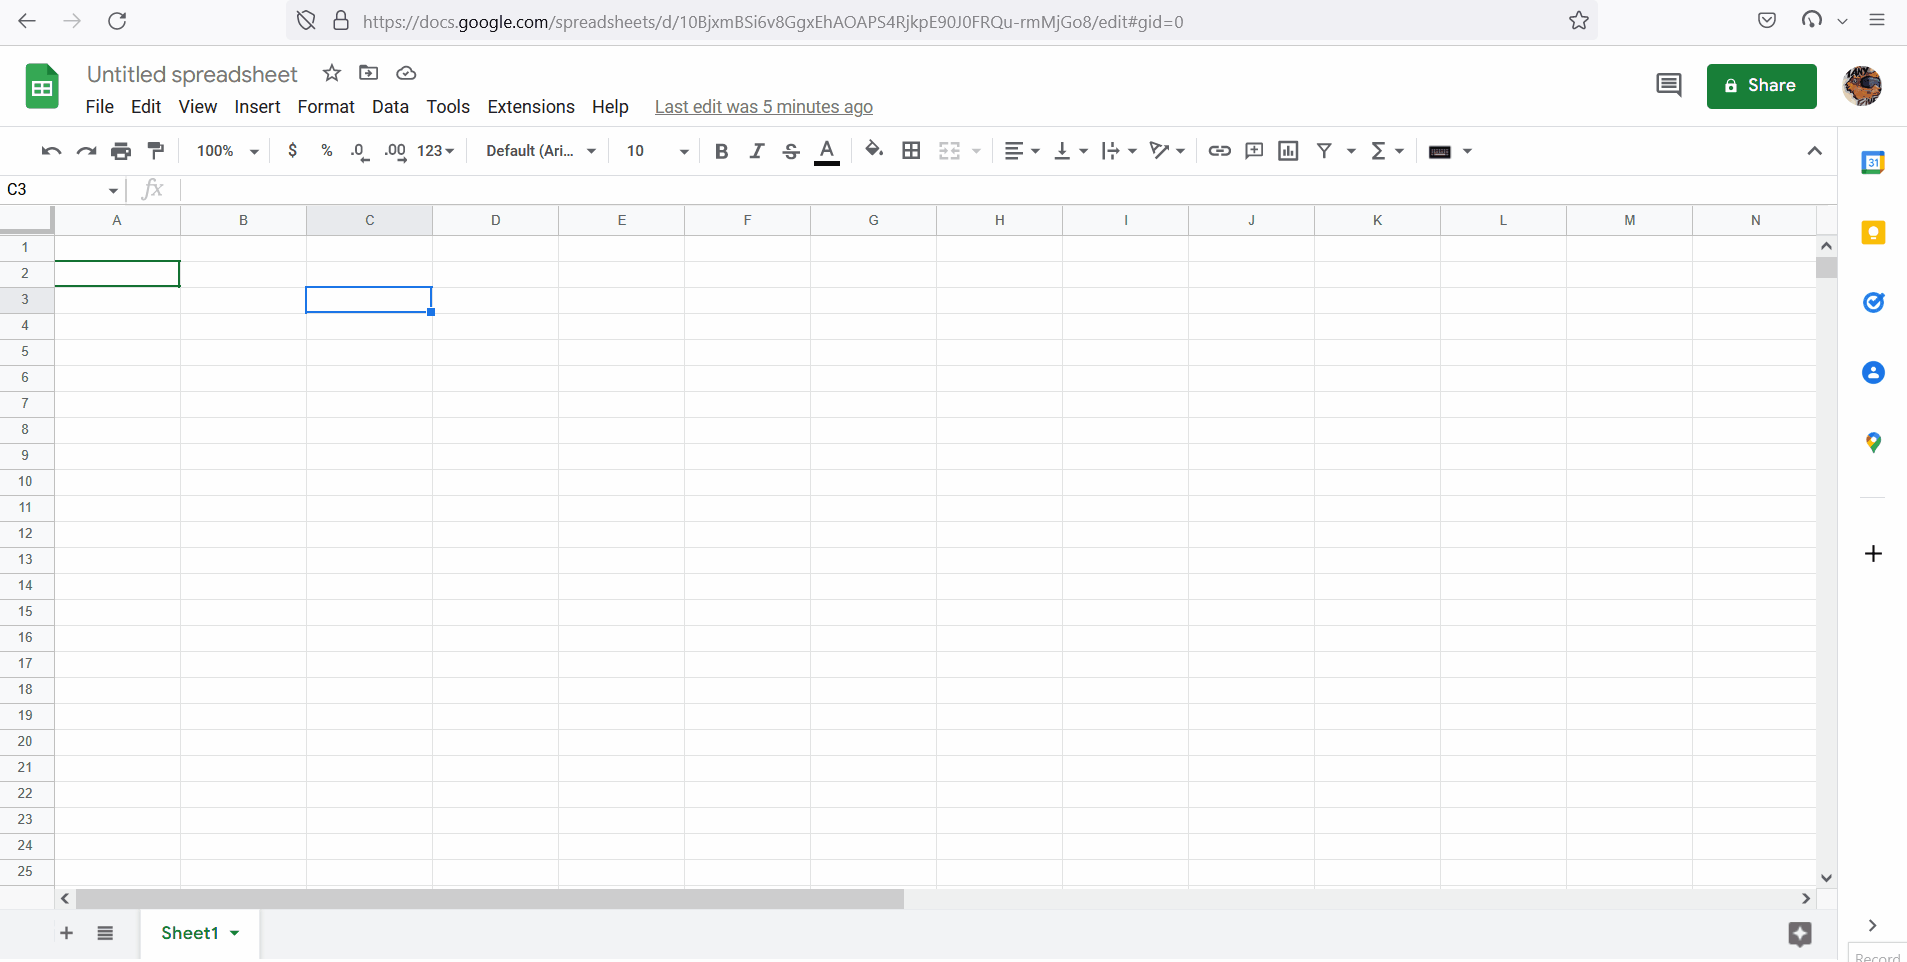Open the horizontal align dropdown
The height and width of the screenshot is (962, 1907).
(1021, 150)
